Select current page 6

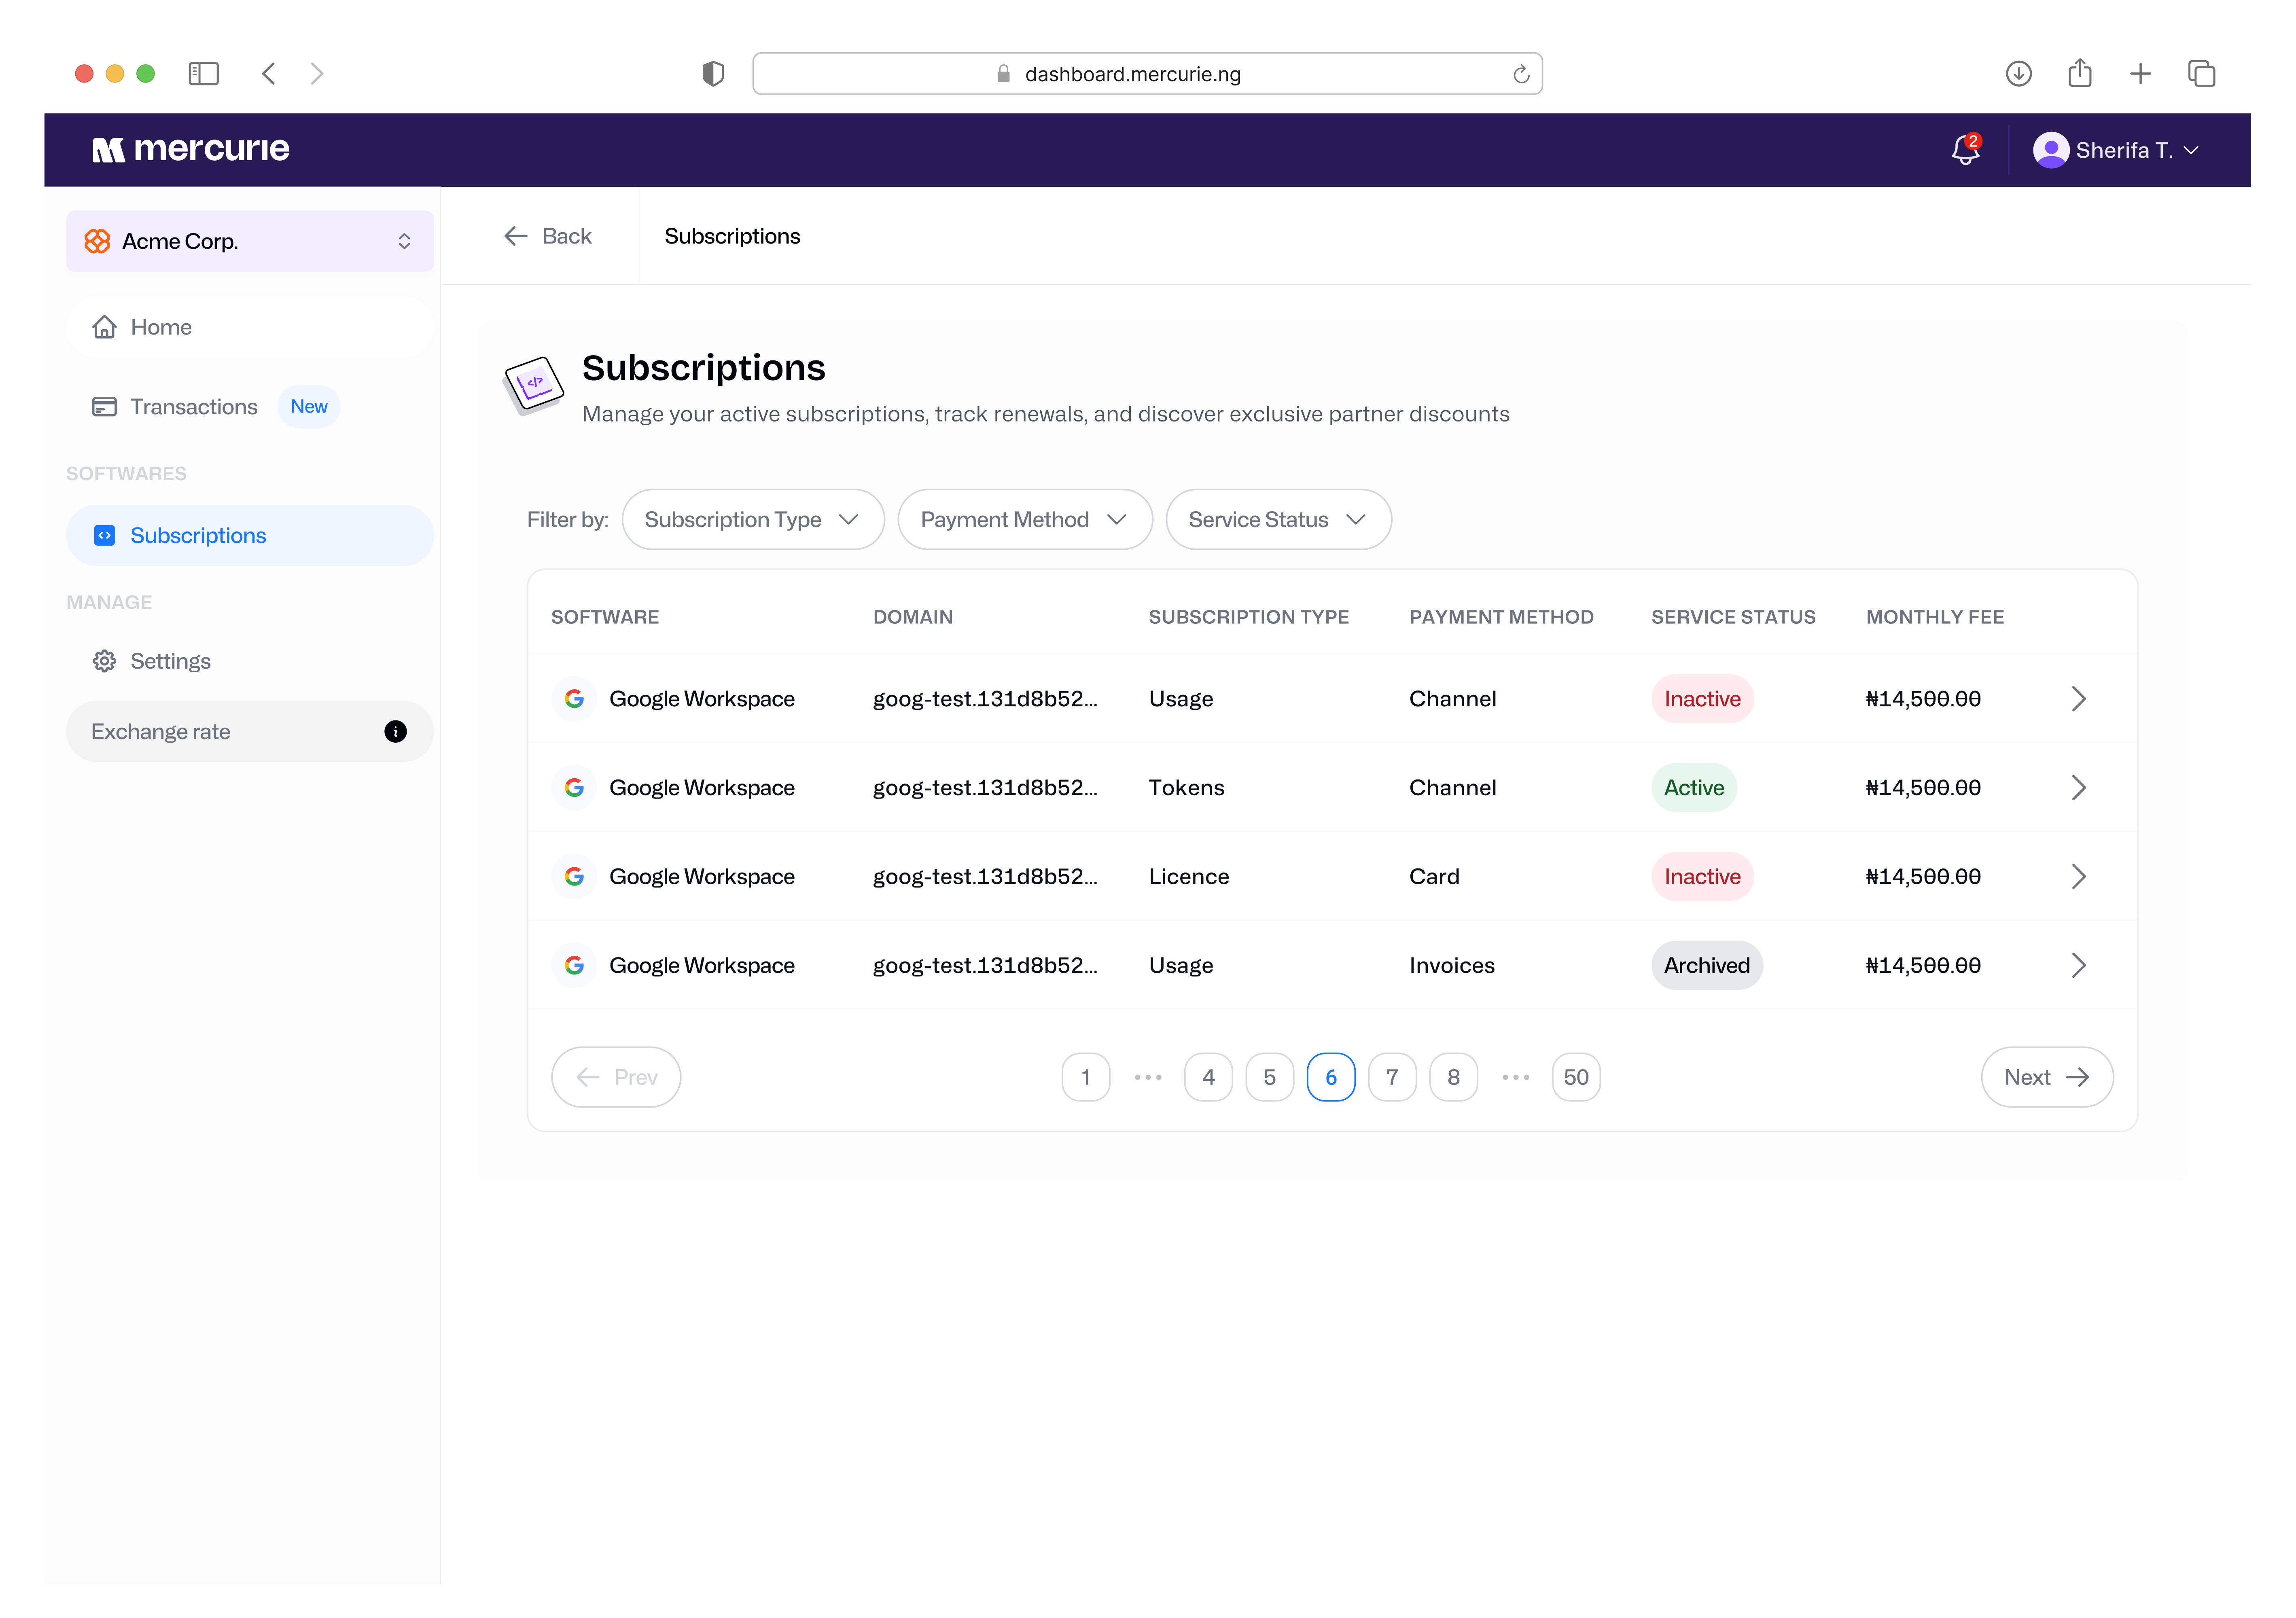tap(1331, 1077)
